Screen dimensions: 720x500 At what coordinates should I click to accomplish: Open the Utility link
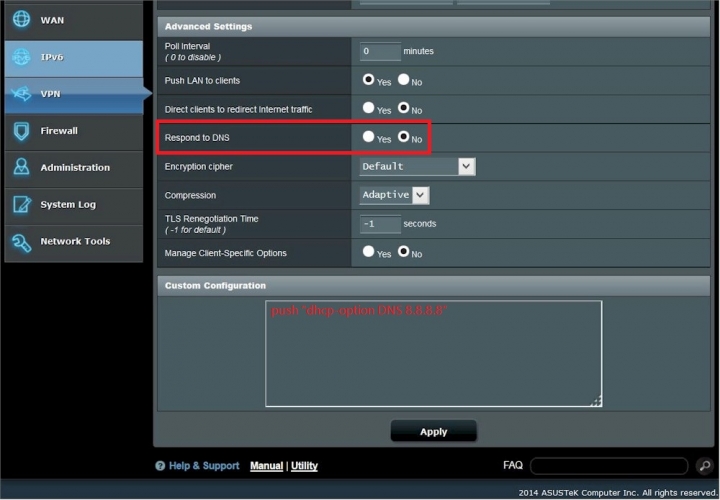coord(304,466)
